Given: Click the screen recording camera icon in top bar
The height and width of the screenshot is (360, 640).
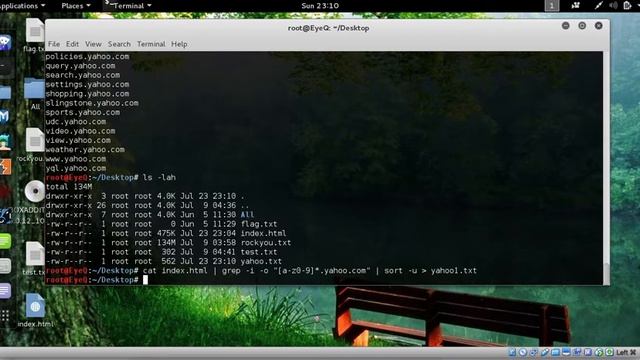Looking at the screenshot, I should point(576,5).
